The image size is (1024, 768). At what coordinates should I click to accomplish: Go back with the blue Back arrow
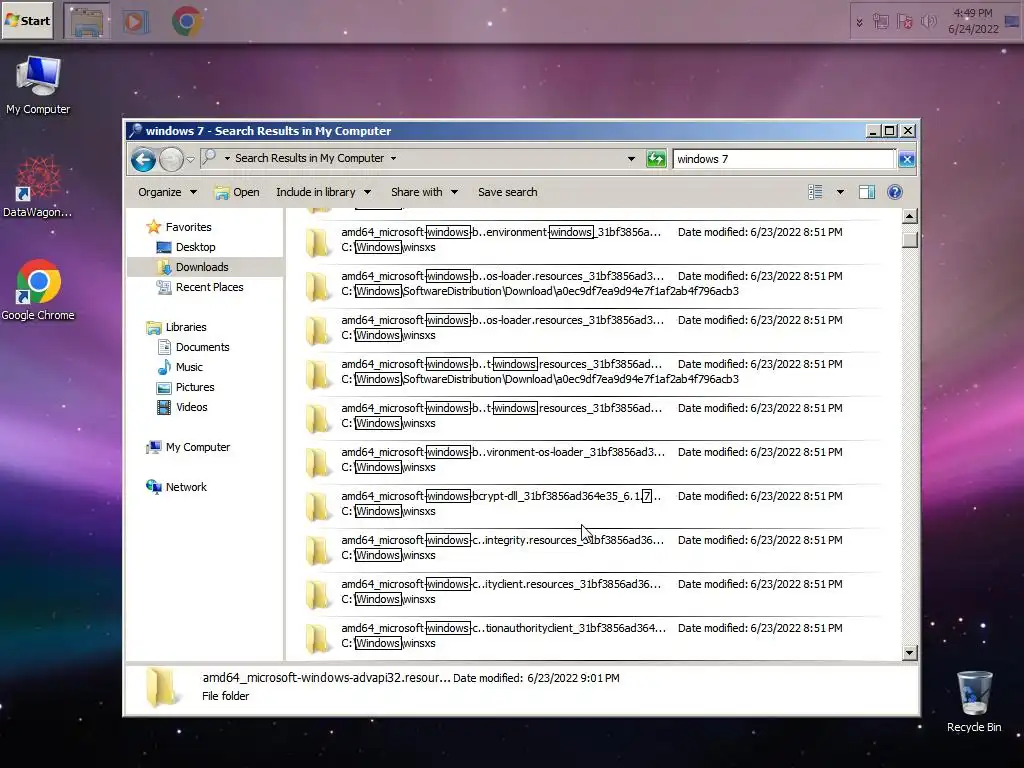143,159
